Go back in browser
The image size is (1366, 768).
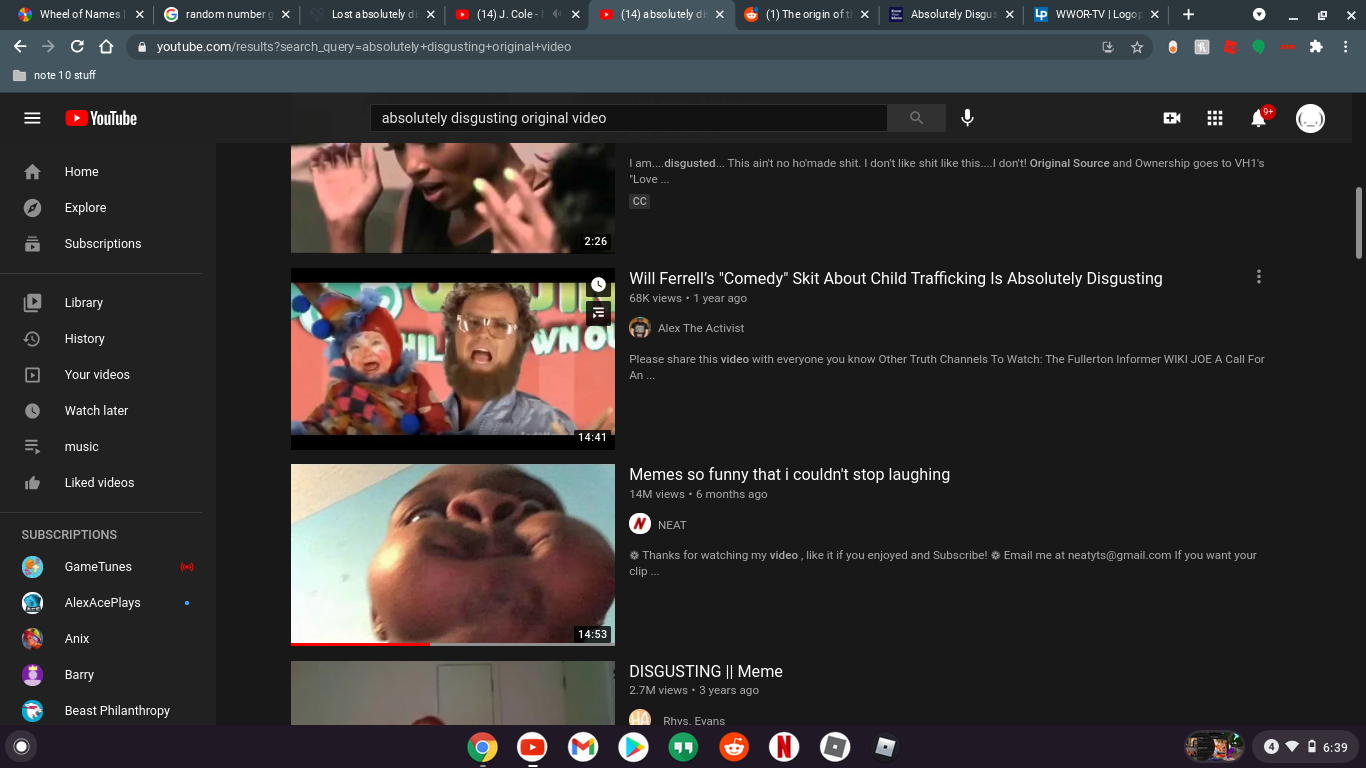(20, 47)
